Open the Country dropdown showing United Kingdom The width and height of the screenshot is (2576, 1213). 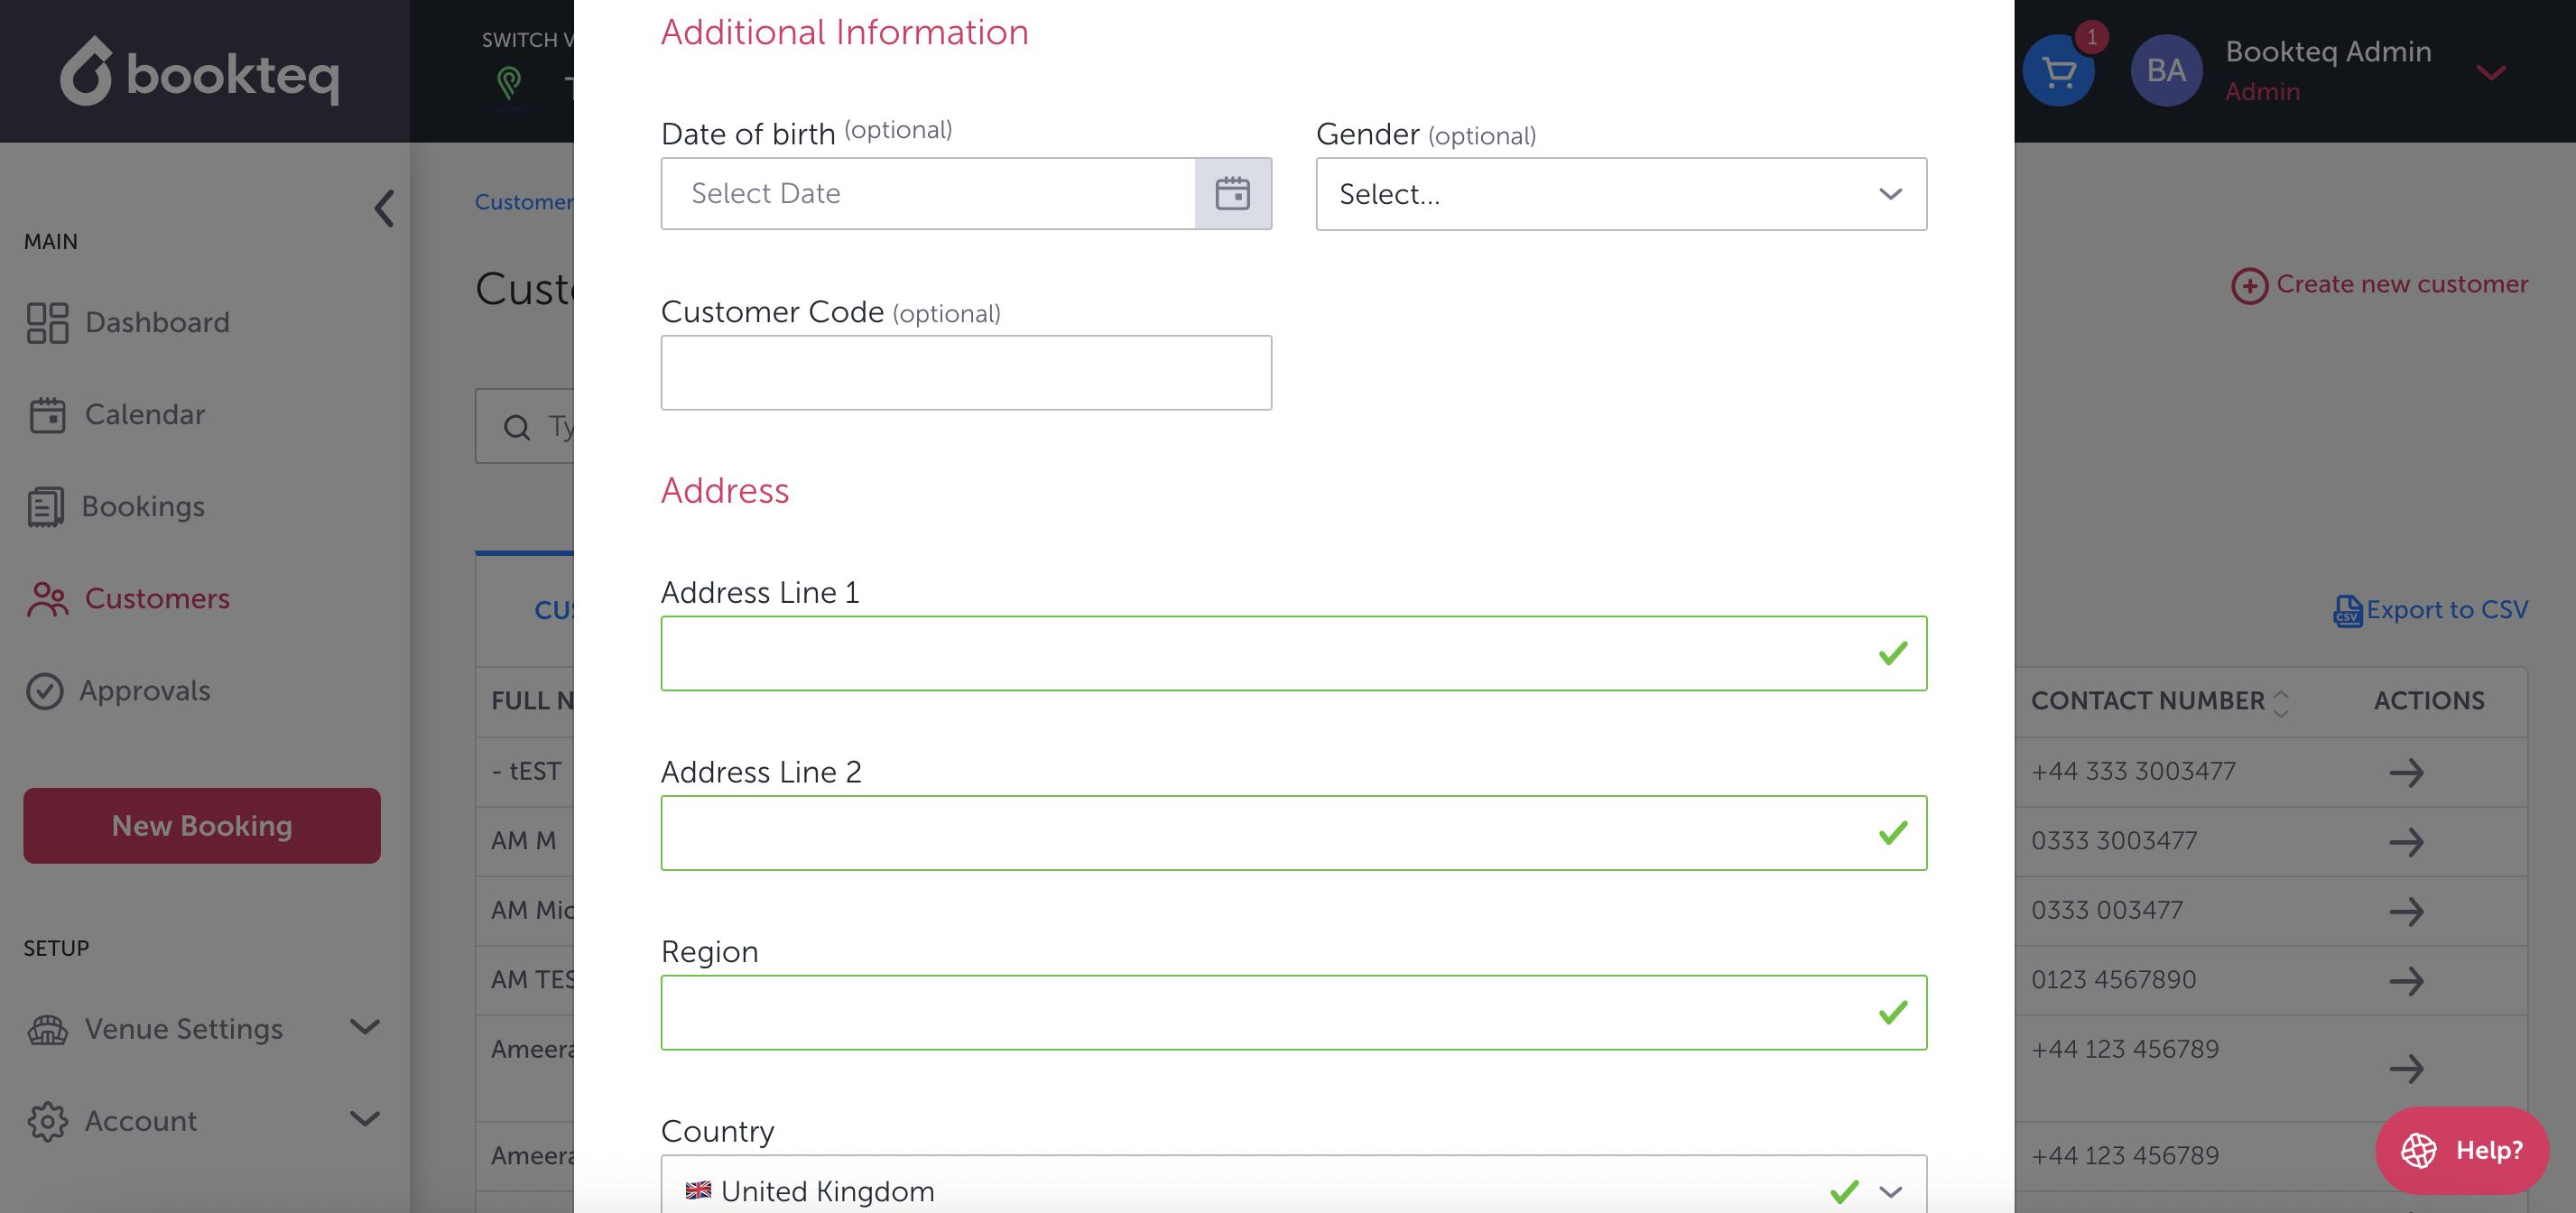[x=1292, y=1190]
